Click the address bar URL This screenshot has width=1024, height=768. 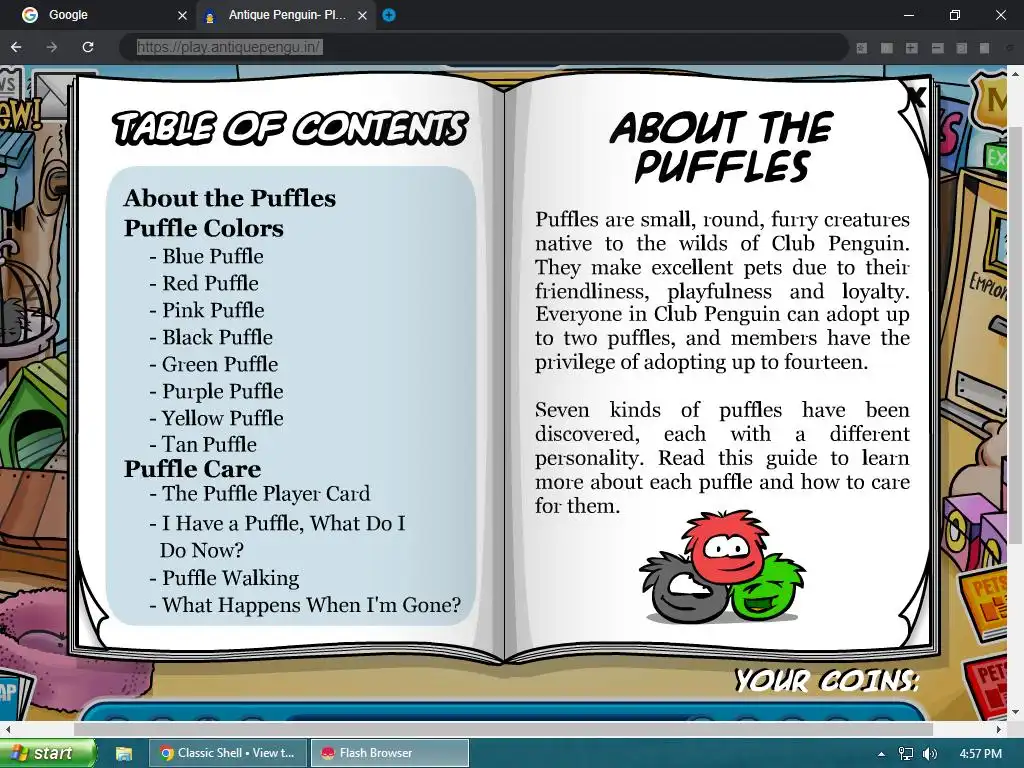click(229, 47)
